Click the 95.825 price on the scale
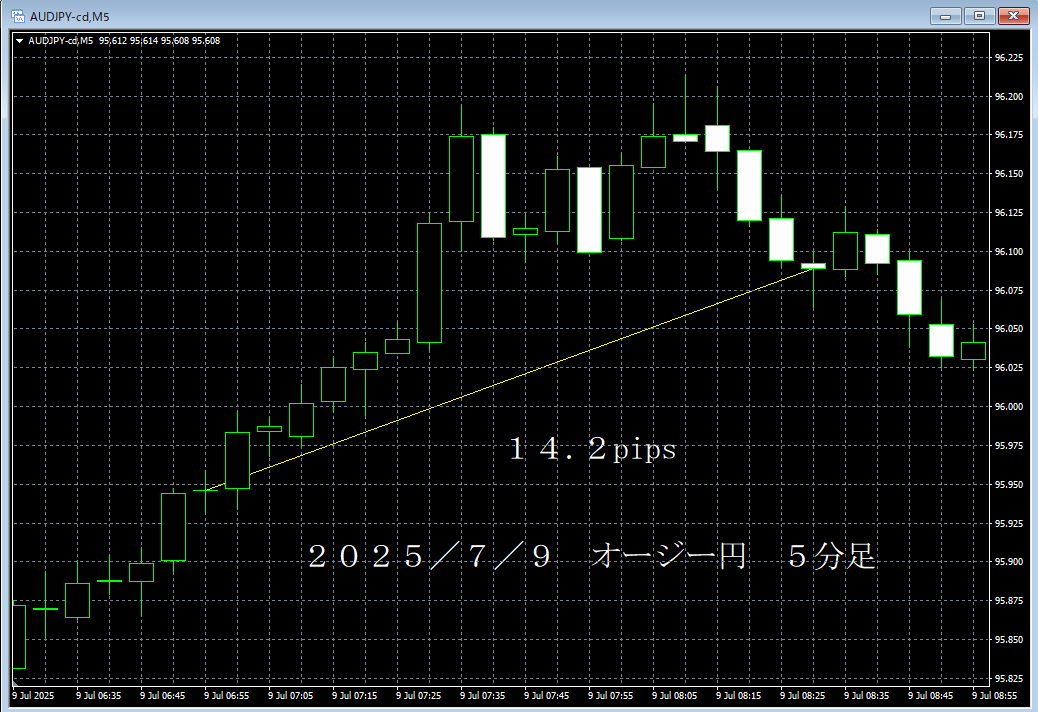Screen dimensions: 1038x712 coord(1008,678)
